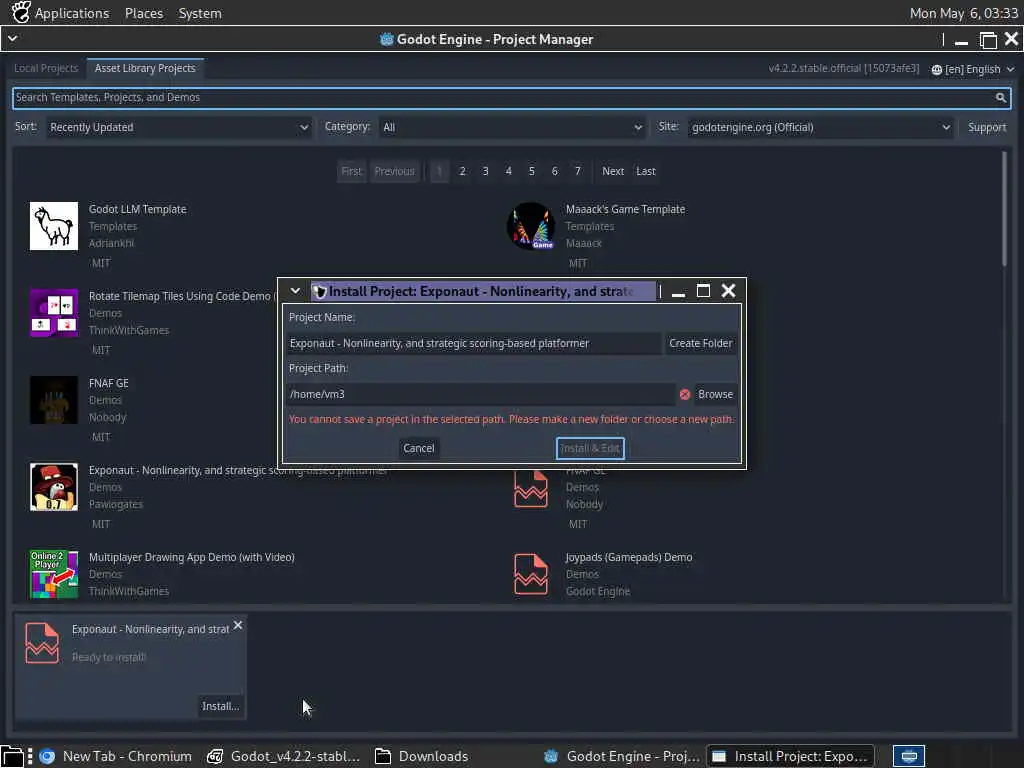Switch to Local Projects tab

click(46, 68)
